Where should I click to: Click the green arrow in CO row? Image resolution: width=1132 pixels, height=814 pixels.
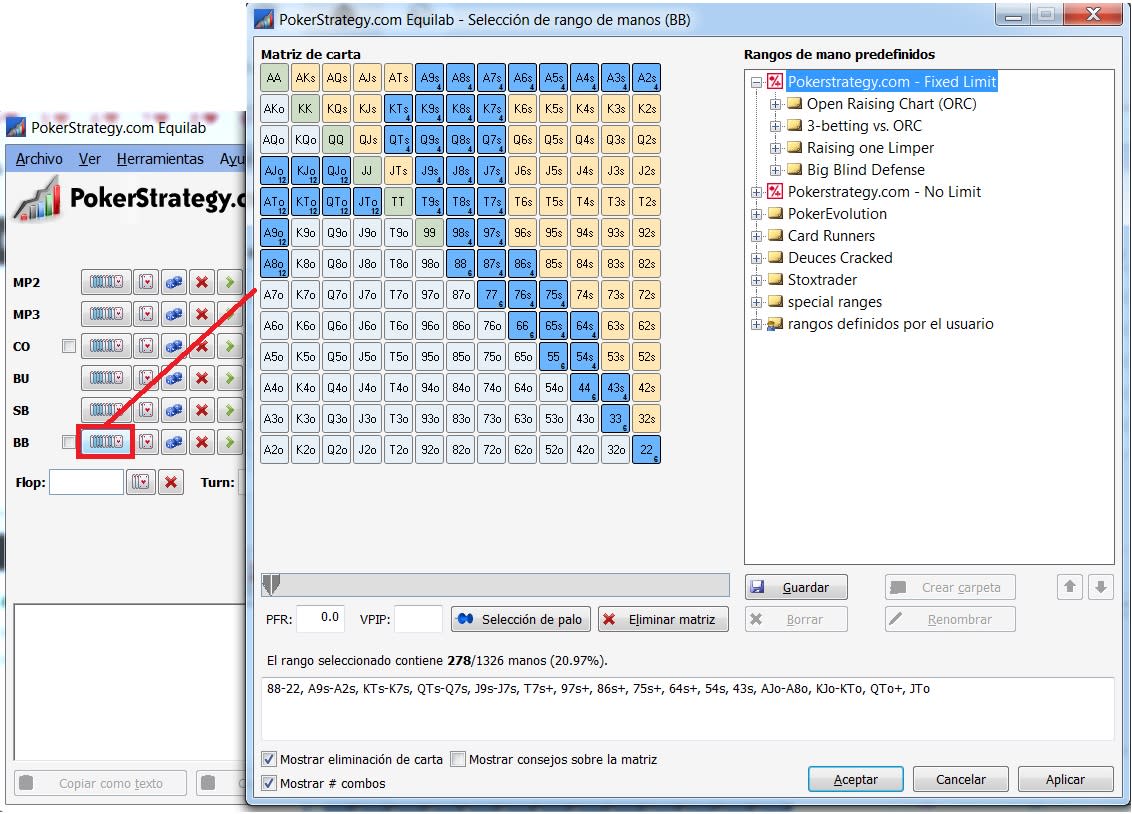tap(230, 346)
